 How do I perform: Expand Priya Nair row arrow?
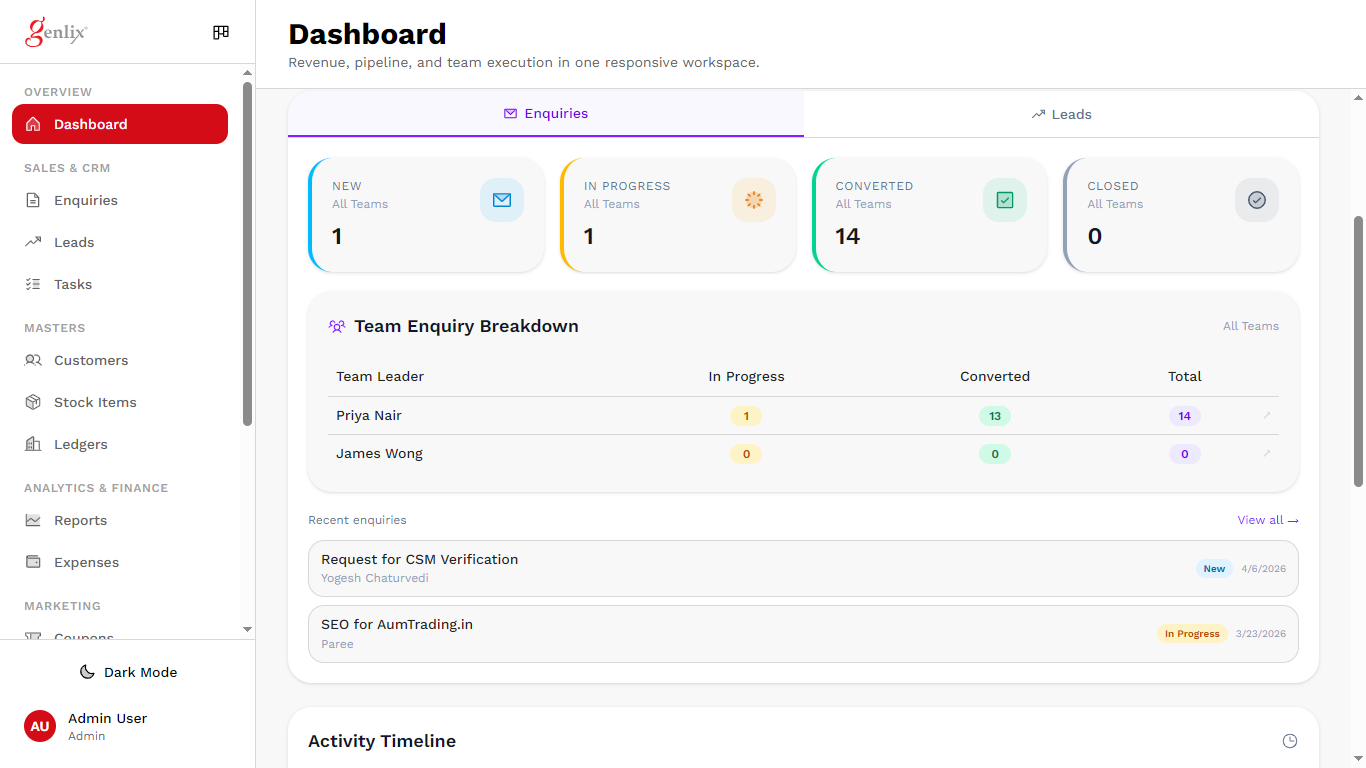(1267, 415)
